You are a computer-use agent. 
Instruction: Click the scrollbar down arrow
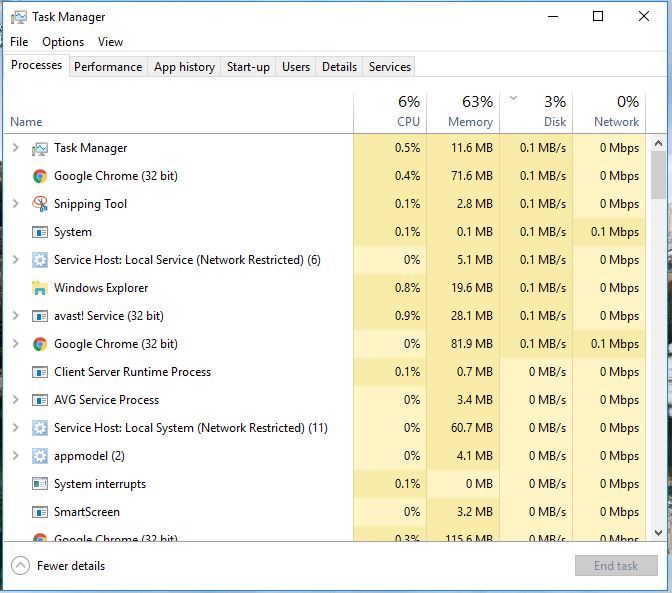(658, 533)
